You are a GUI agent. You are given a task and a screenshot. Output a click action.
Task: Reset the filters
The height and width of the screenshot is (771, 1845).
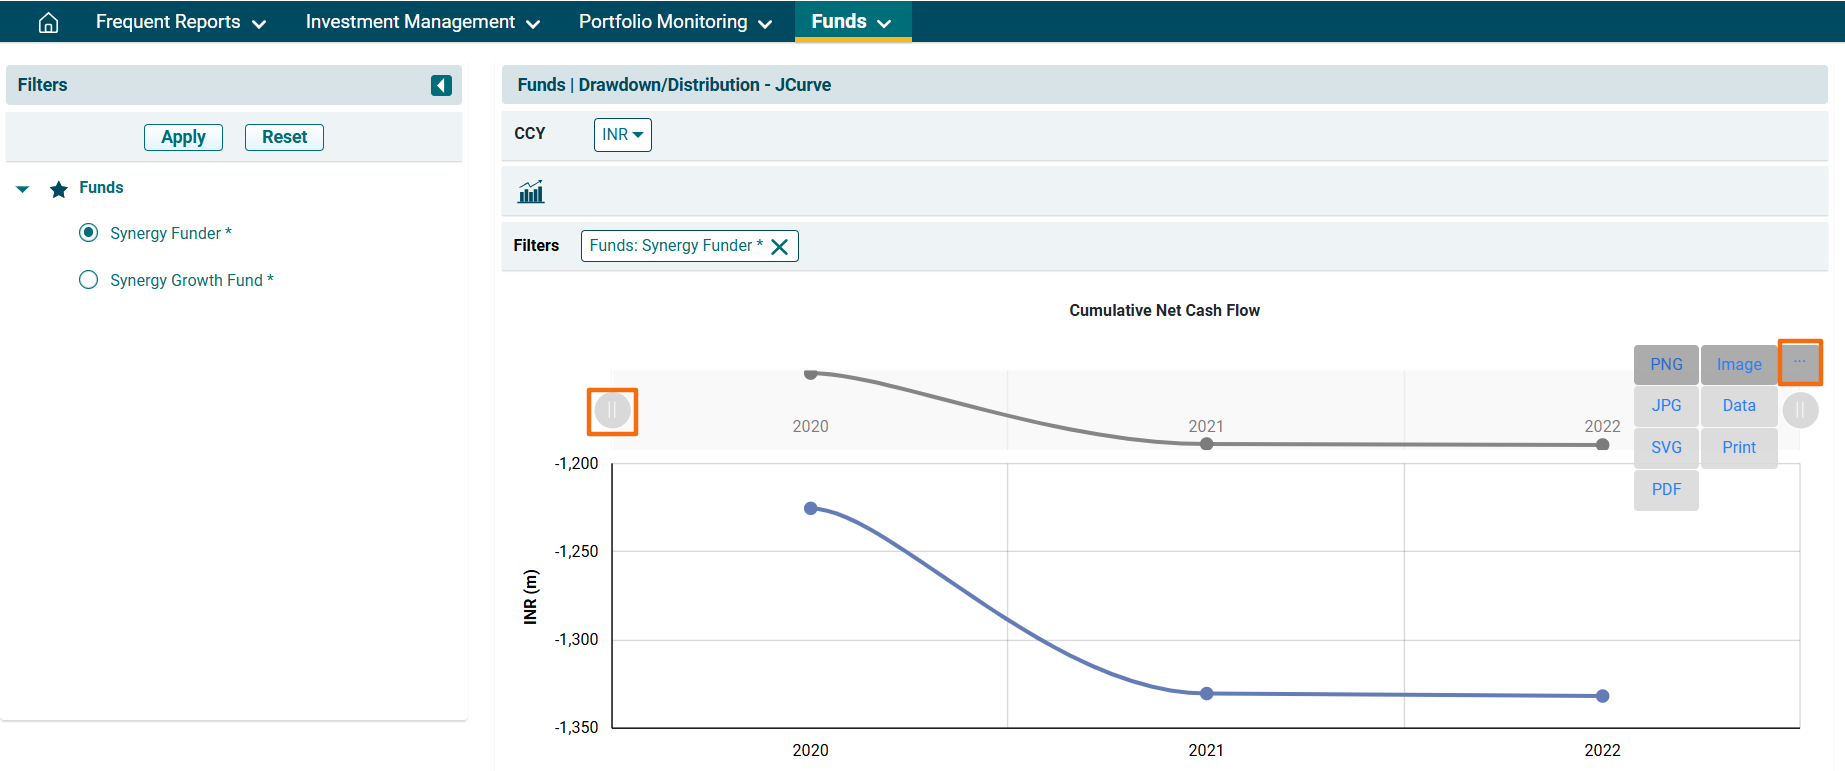284,137
